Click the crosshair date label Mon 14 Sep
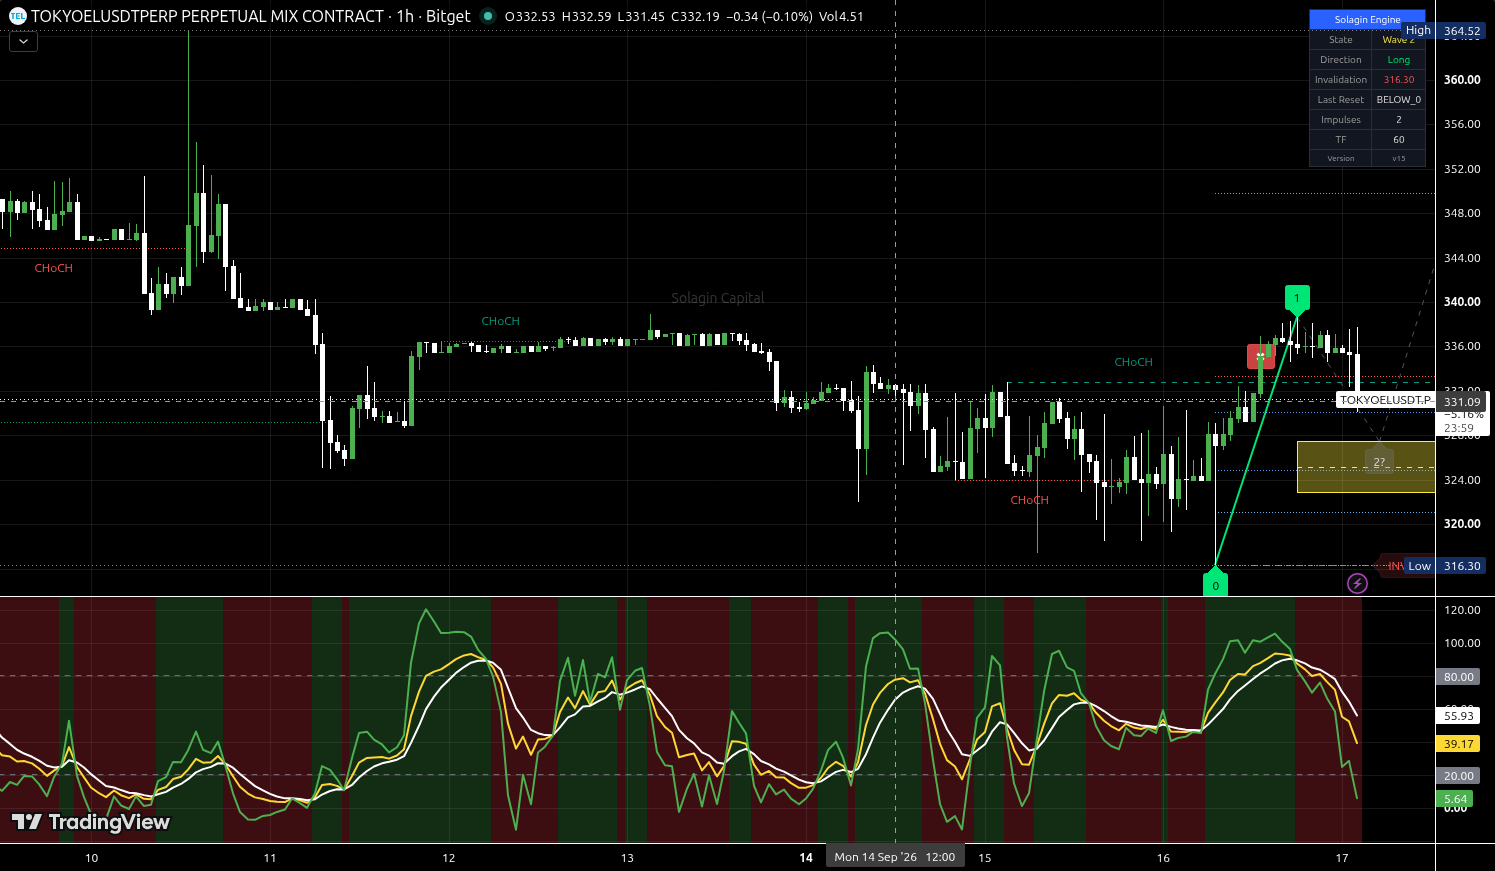Viewport: 1495px width, 871px height. point(895,857)
